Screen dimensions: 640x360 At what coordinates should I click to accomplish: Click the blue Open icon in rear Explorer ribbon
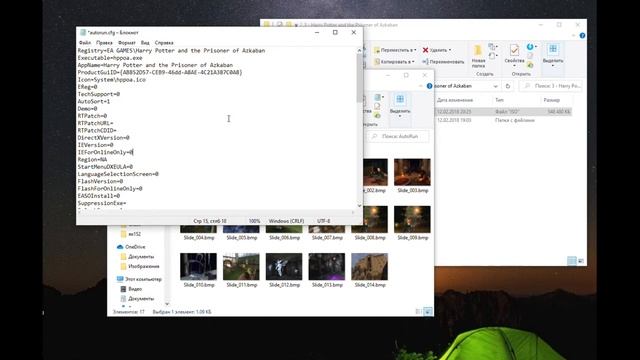pos(530,47)
